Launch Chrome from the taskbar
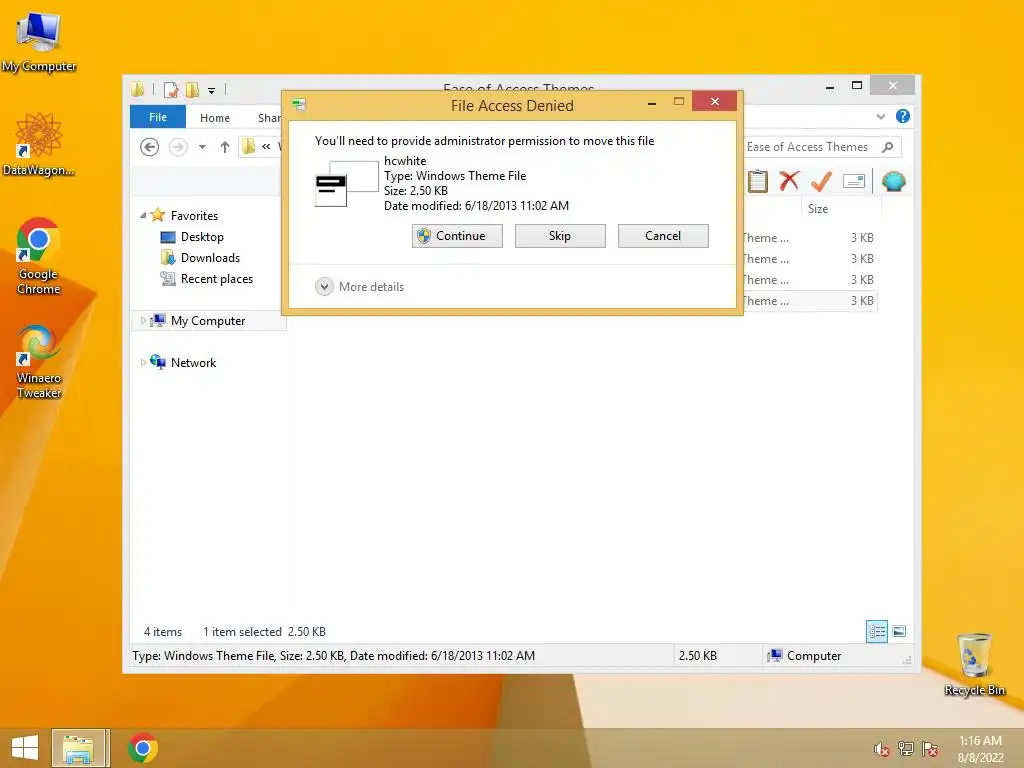The width and height of the screenshot is (1024, 768). (143, 748)
